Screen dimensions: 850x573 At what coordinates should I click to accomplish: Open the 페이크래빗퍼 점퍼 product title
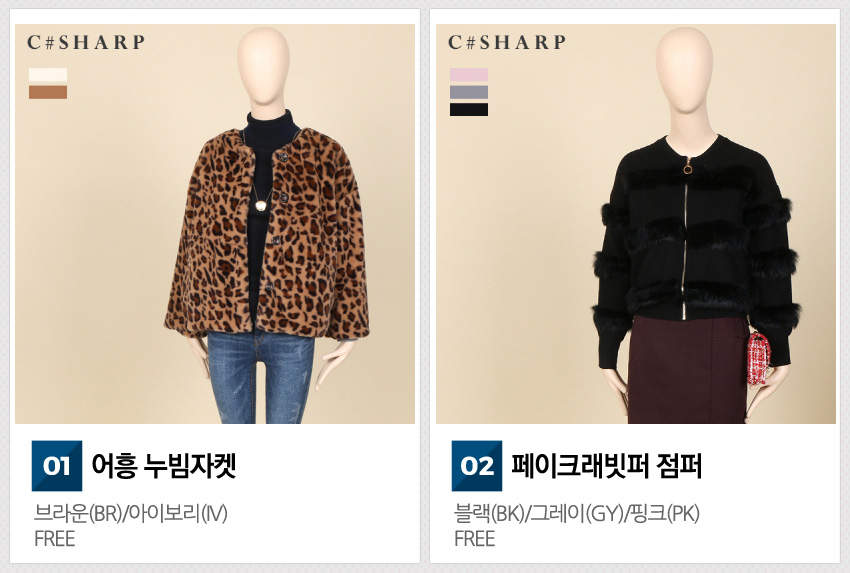pos(607,466)
